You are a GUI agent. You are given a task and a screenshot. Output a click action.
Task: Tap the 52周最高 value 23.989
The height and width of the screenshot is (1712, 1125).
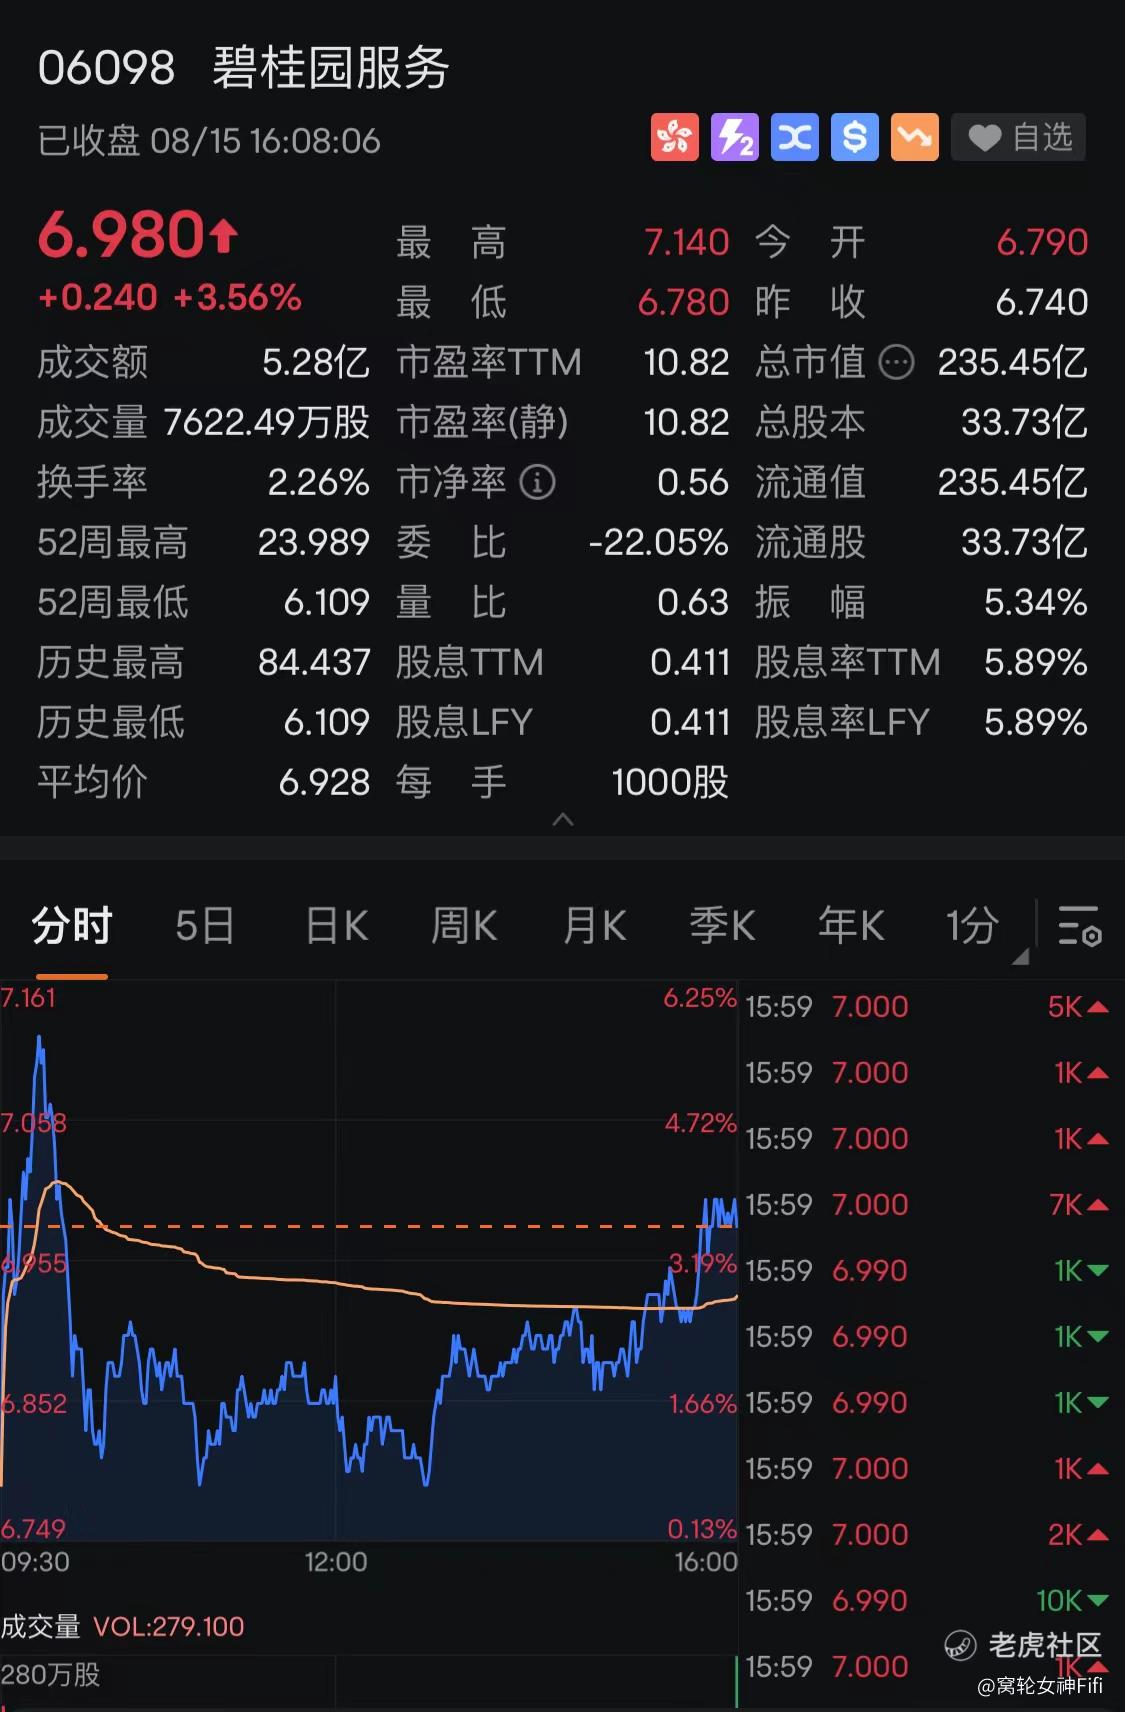pyautogui.click(x=314, y=542)
